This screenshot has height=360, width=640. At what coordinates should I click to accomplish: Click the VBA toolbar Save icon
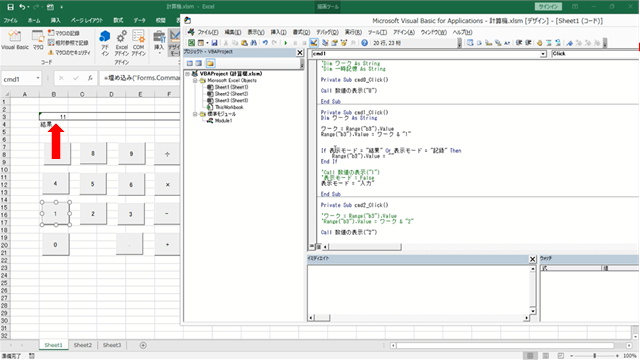click(214, 42)
